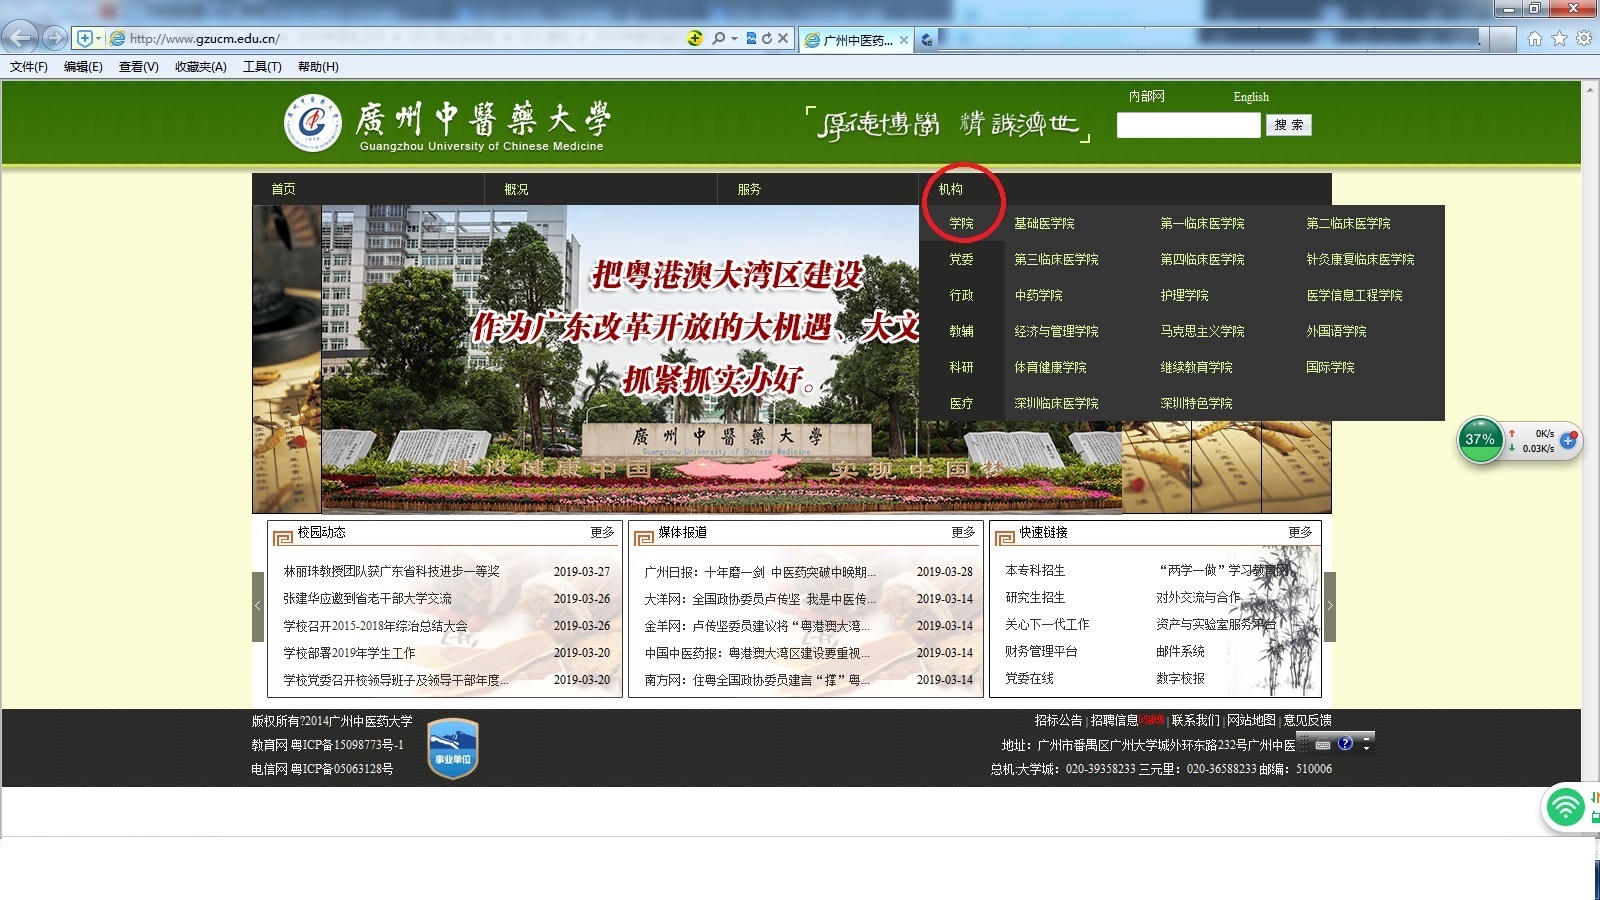Select the 服务 navigation tab
1600x900 pixels.
[x=749, y=189]
